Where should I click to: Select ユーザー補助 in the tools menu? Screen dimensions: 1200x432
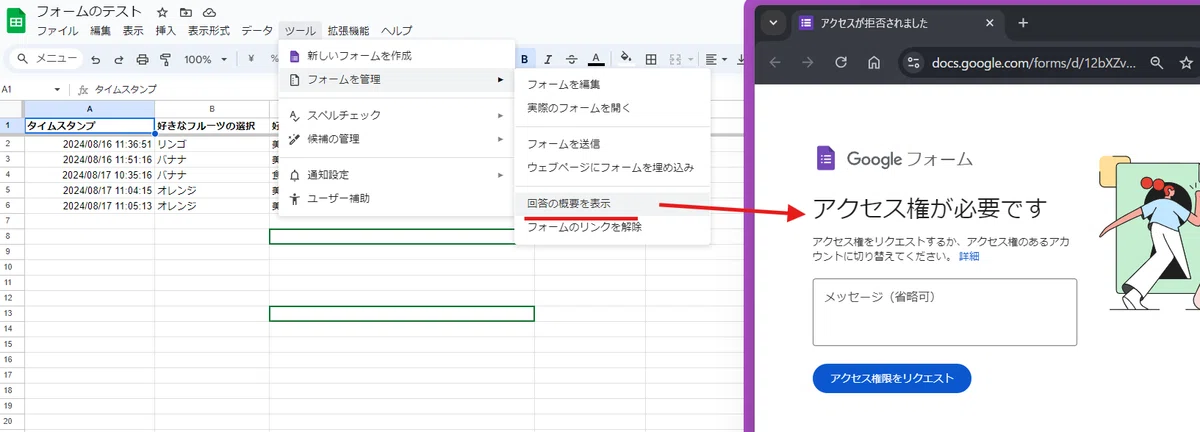(x=397, y=198)
